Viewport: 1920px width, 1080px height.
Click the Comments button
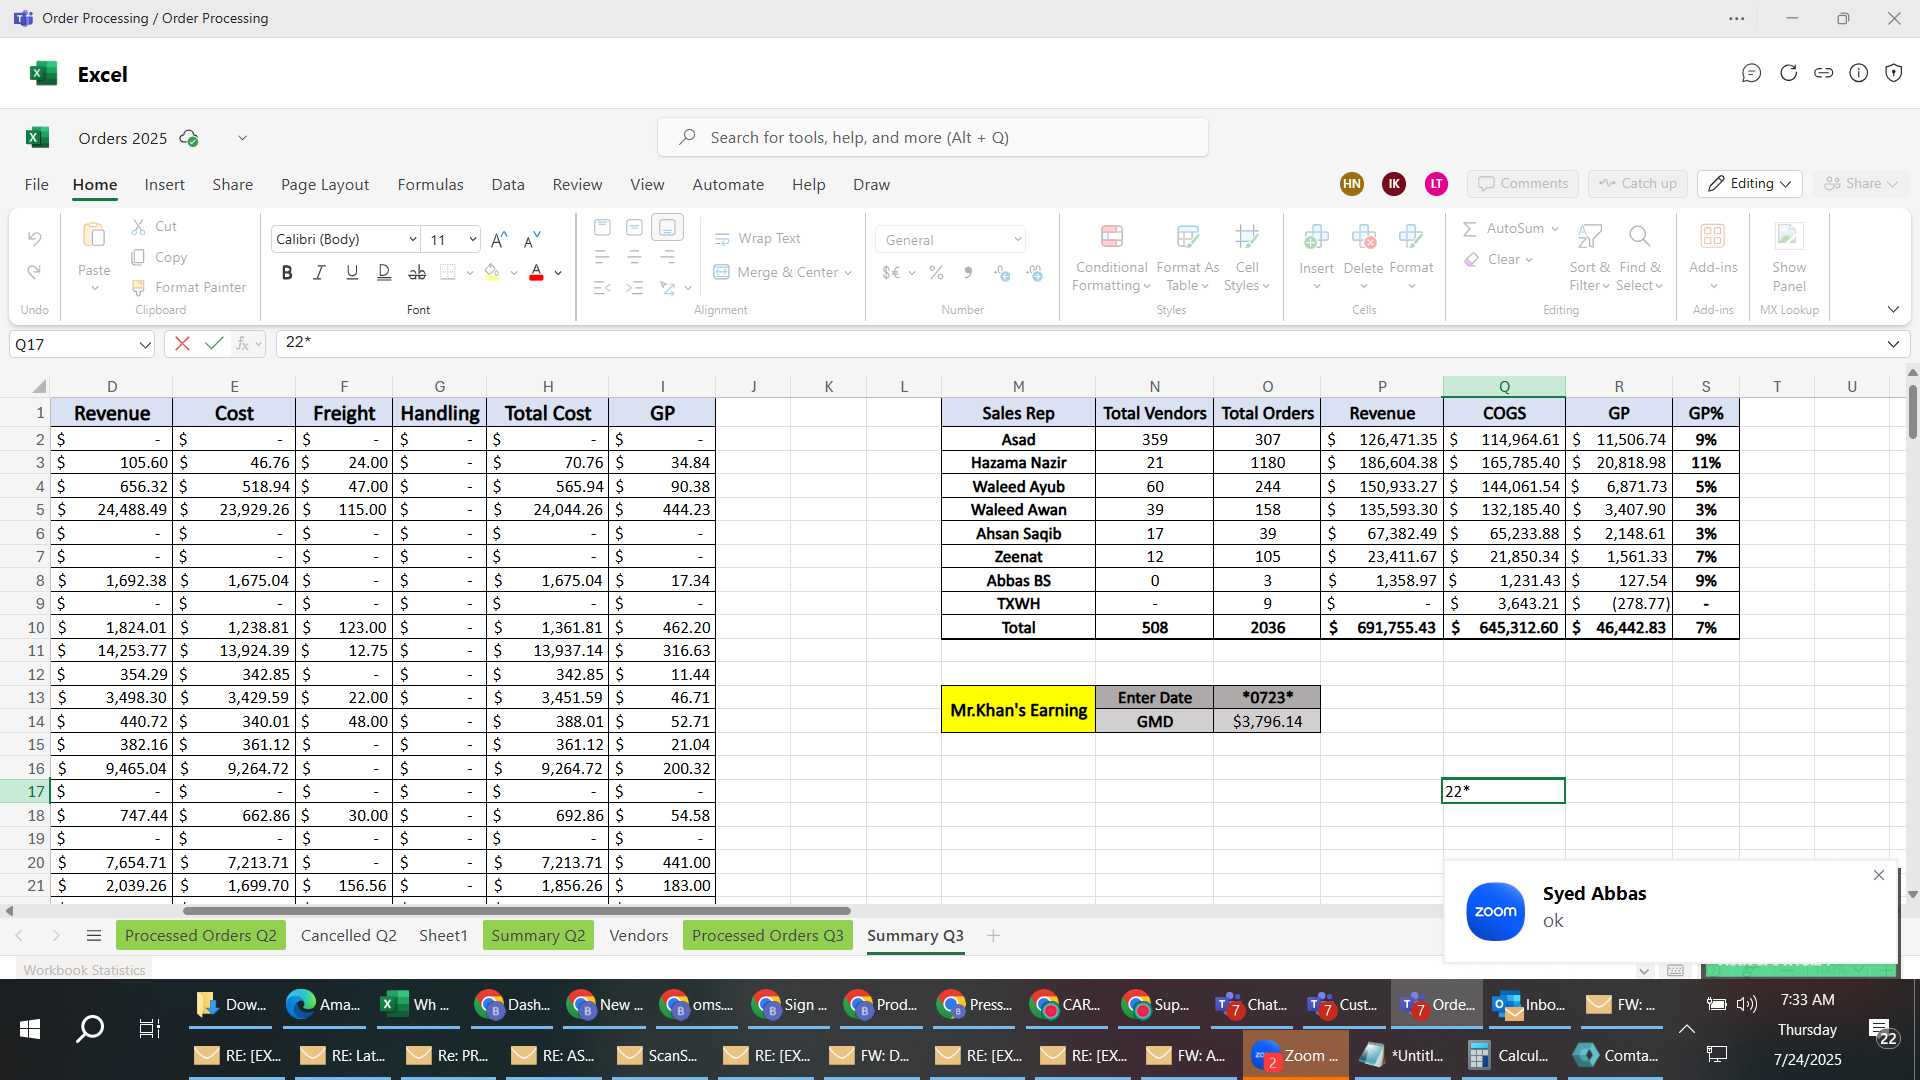pyautogui.click(x=1523, y=184)
